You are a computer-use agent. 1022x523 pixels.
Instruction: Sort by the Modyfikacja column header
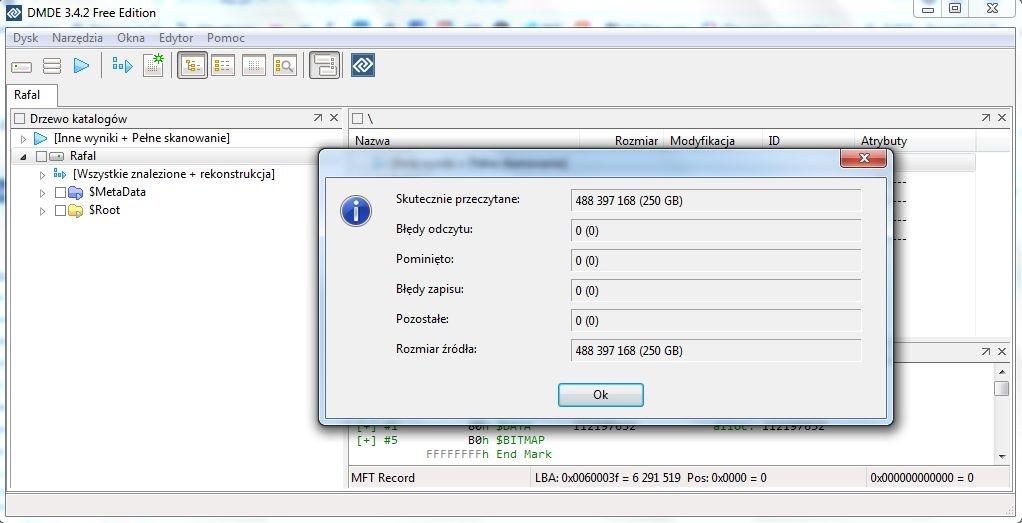714,141
